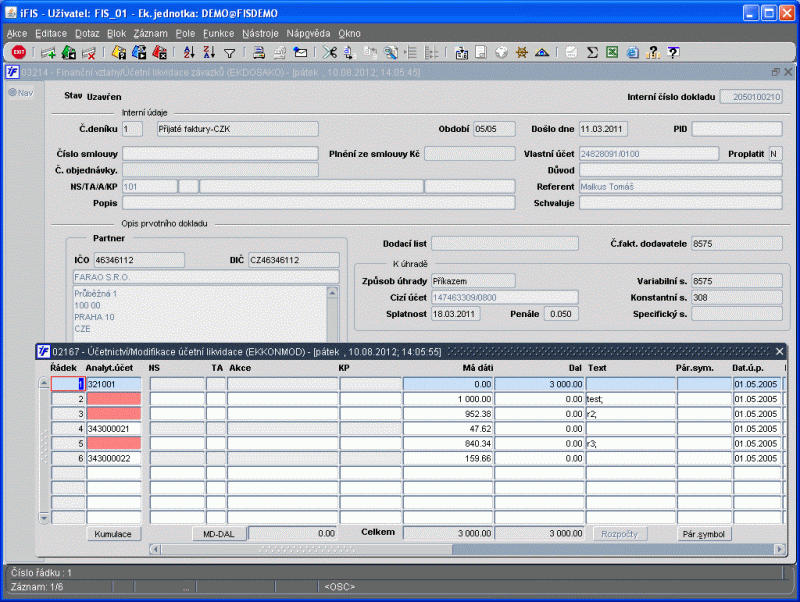Click the funnel filter toolbar icon
This screenshot has height=602, width=800.
click(229, 52)
